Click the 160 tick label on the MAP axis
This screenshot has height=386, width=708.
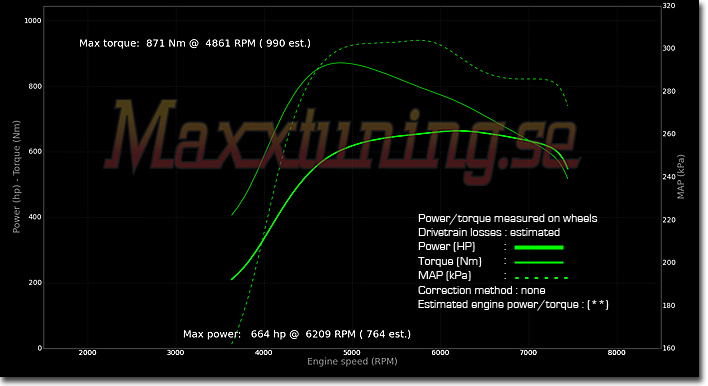click(x=669, y=348)
